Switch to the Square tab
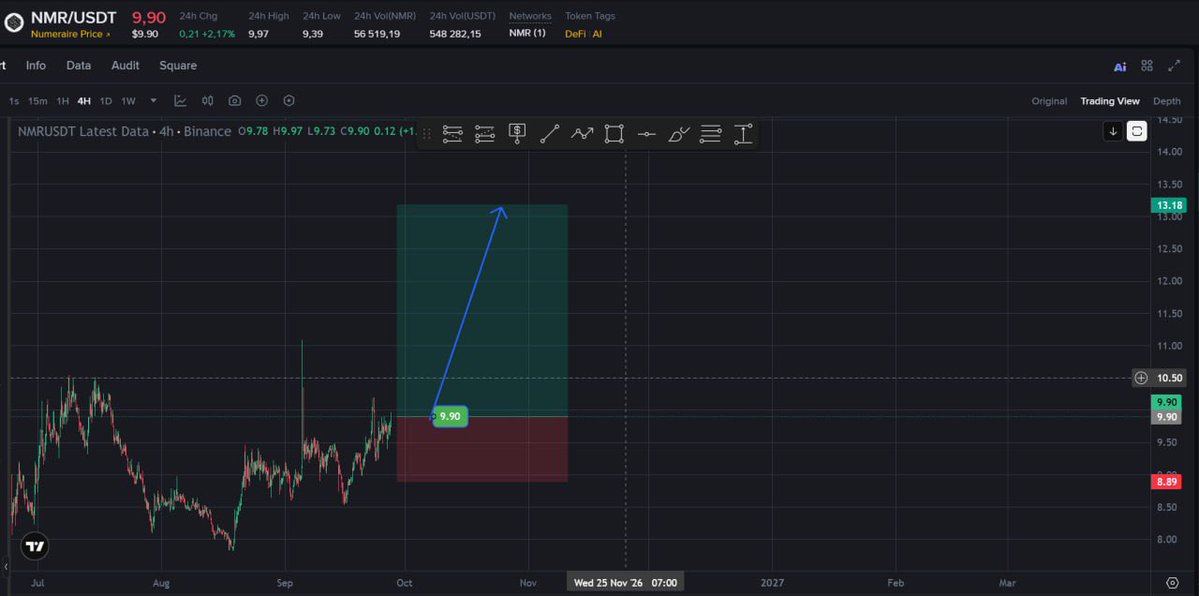This screenshot has width=1199, height=596. click(x=178, y=66)
